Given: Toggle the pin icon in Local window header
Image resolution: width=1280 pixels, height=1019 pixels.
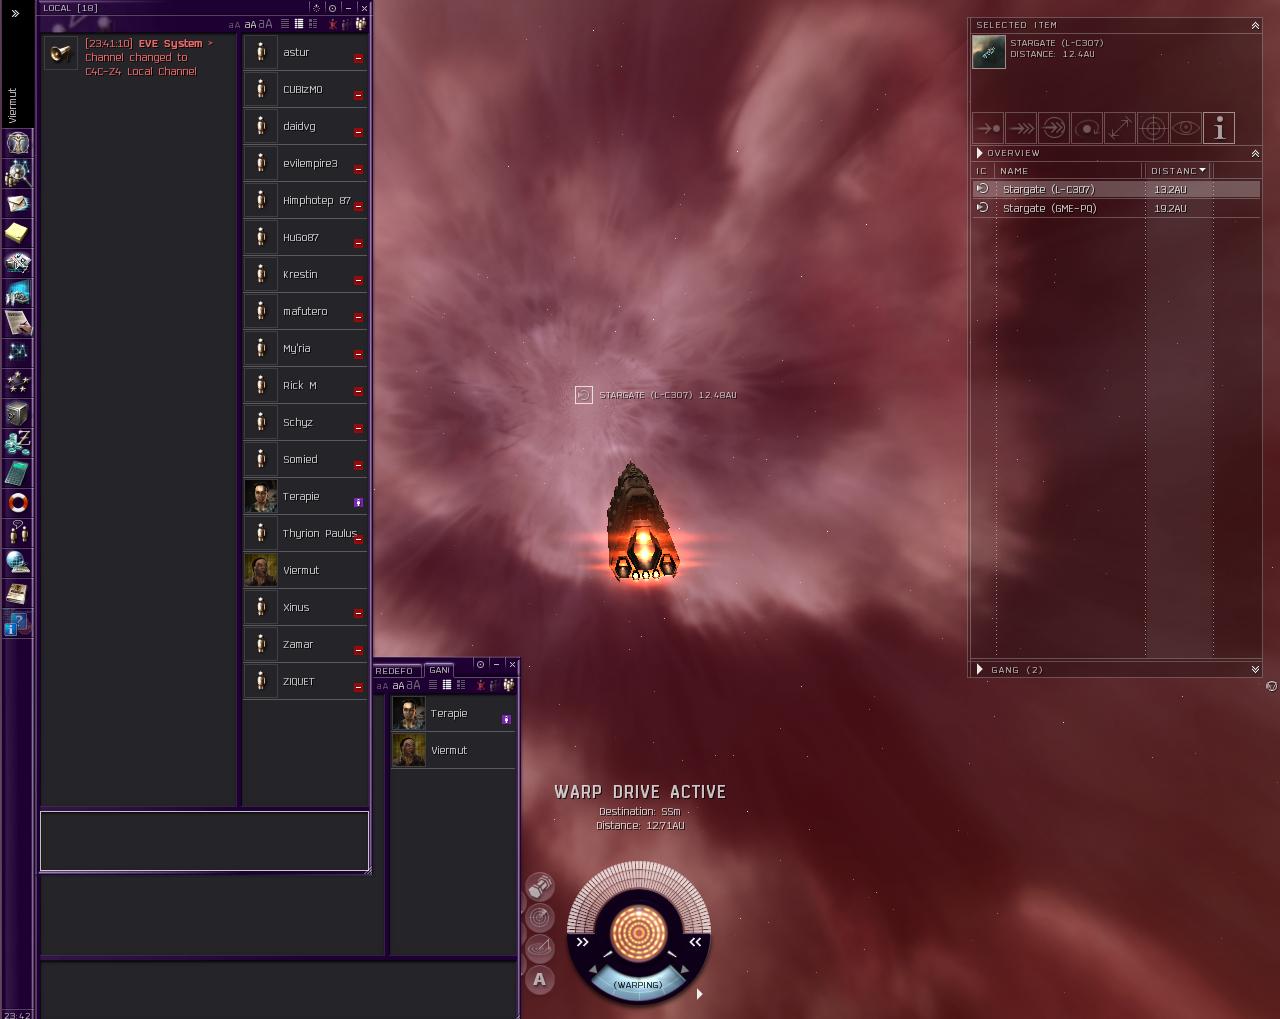Looking at the screenshot, I should pos(316,8).
